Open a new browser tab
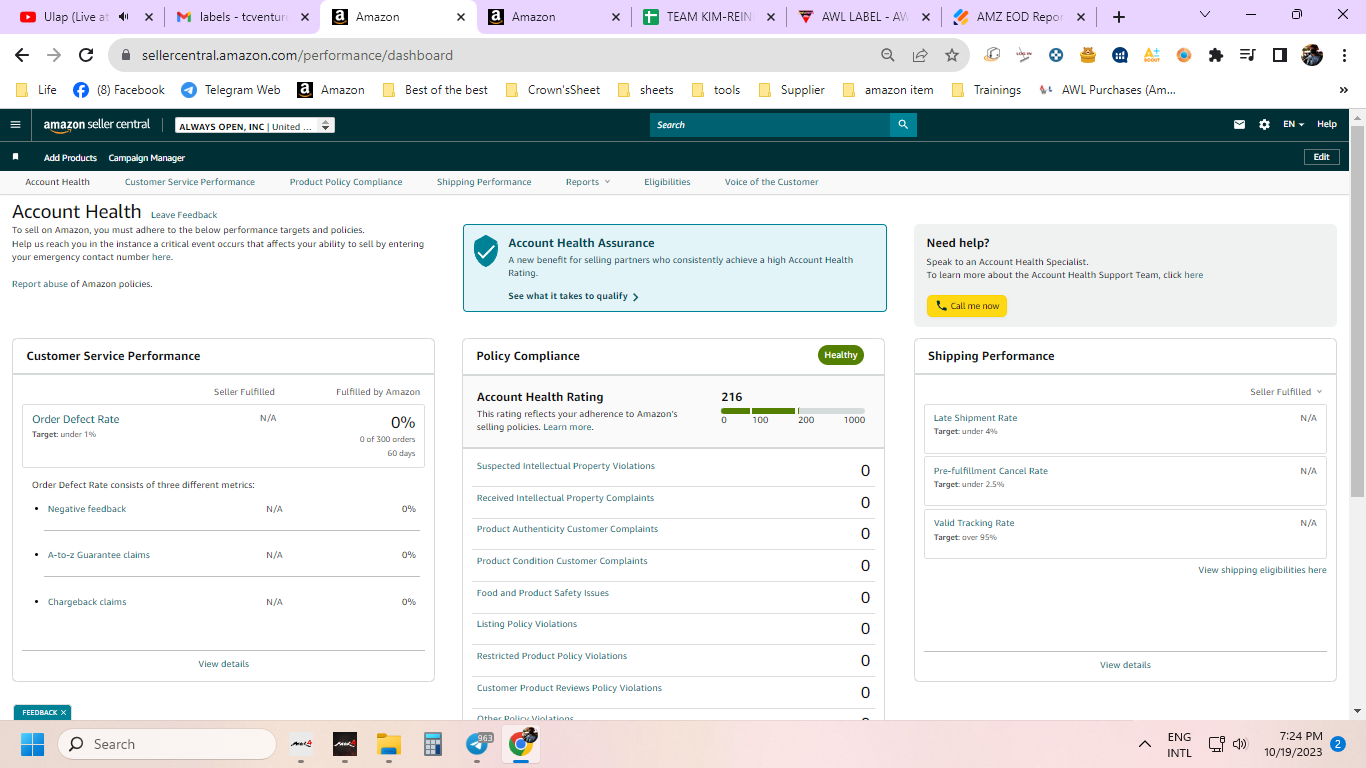This screenshot has height=768, width=1366. (1119, 17)
